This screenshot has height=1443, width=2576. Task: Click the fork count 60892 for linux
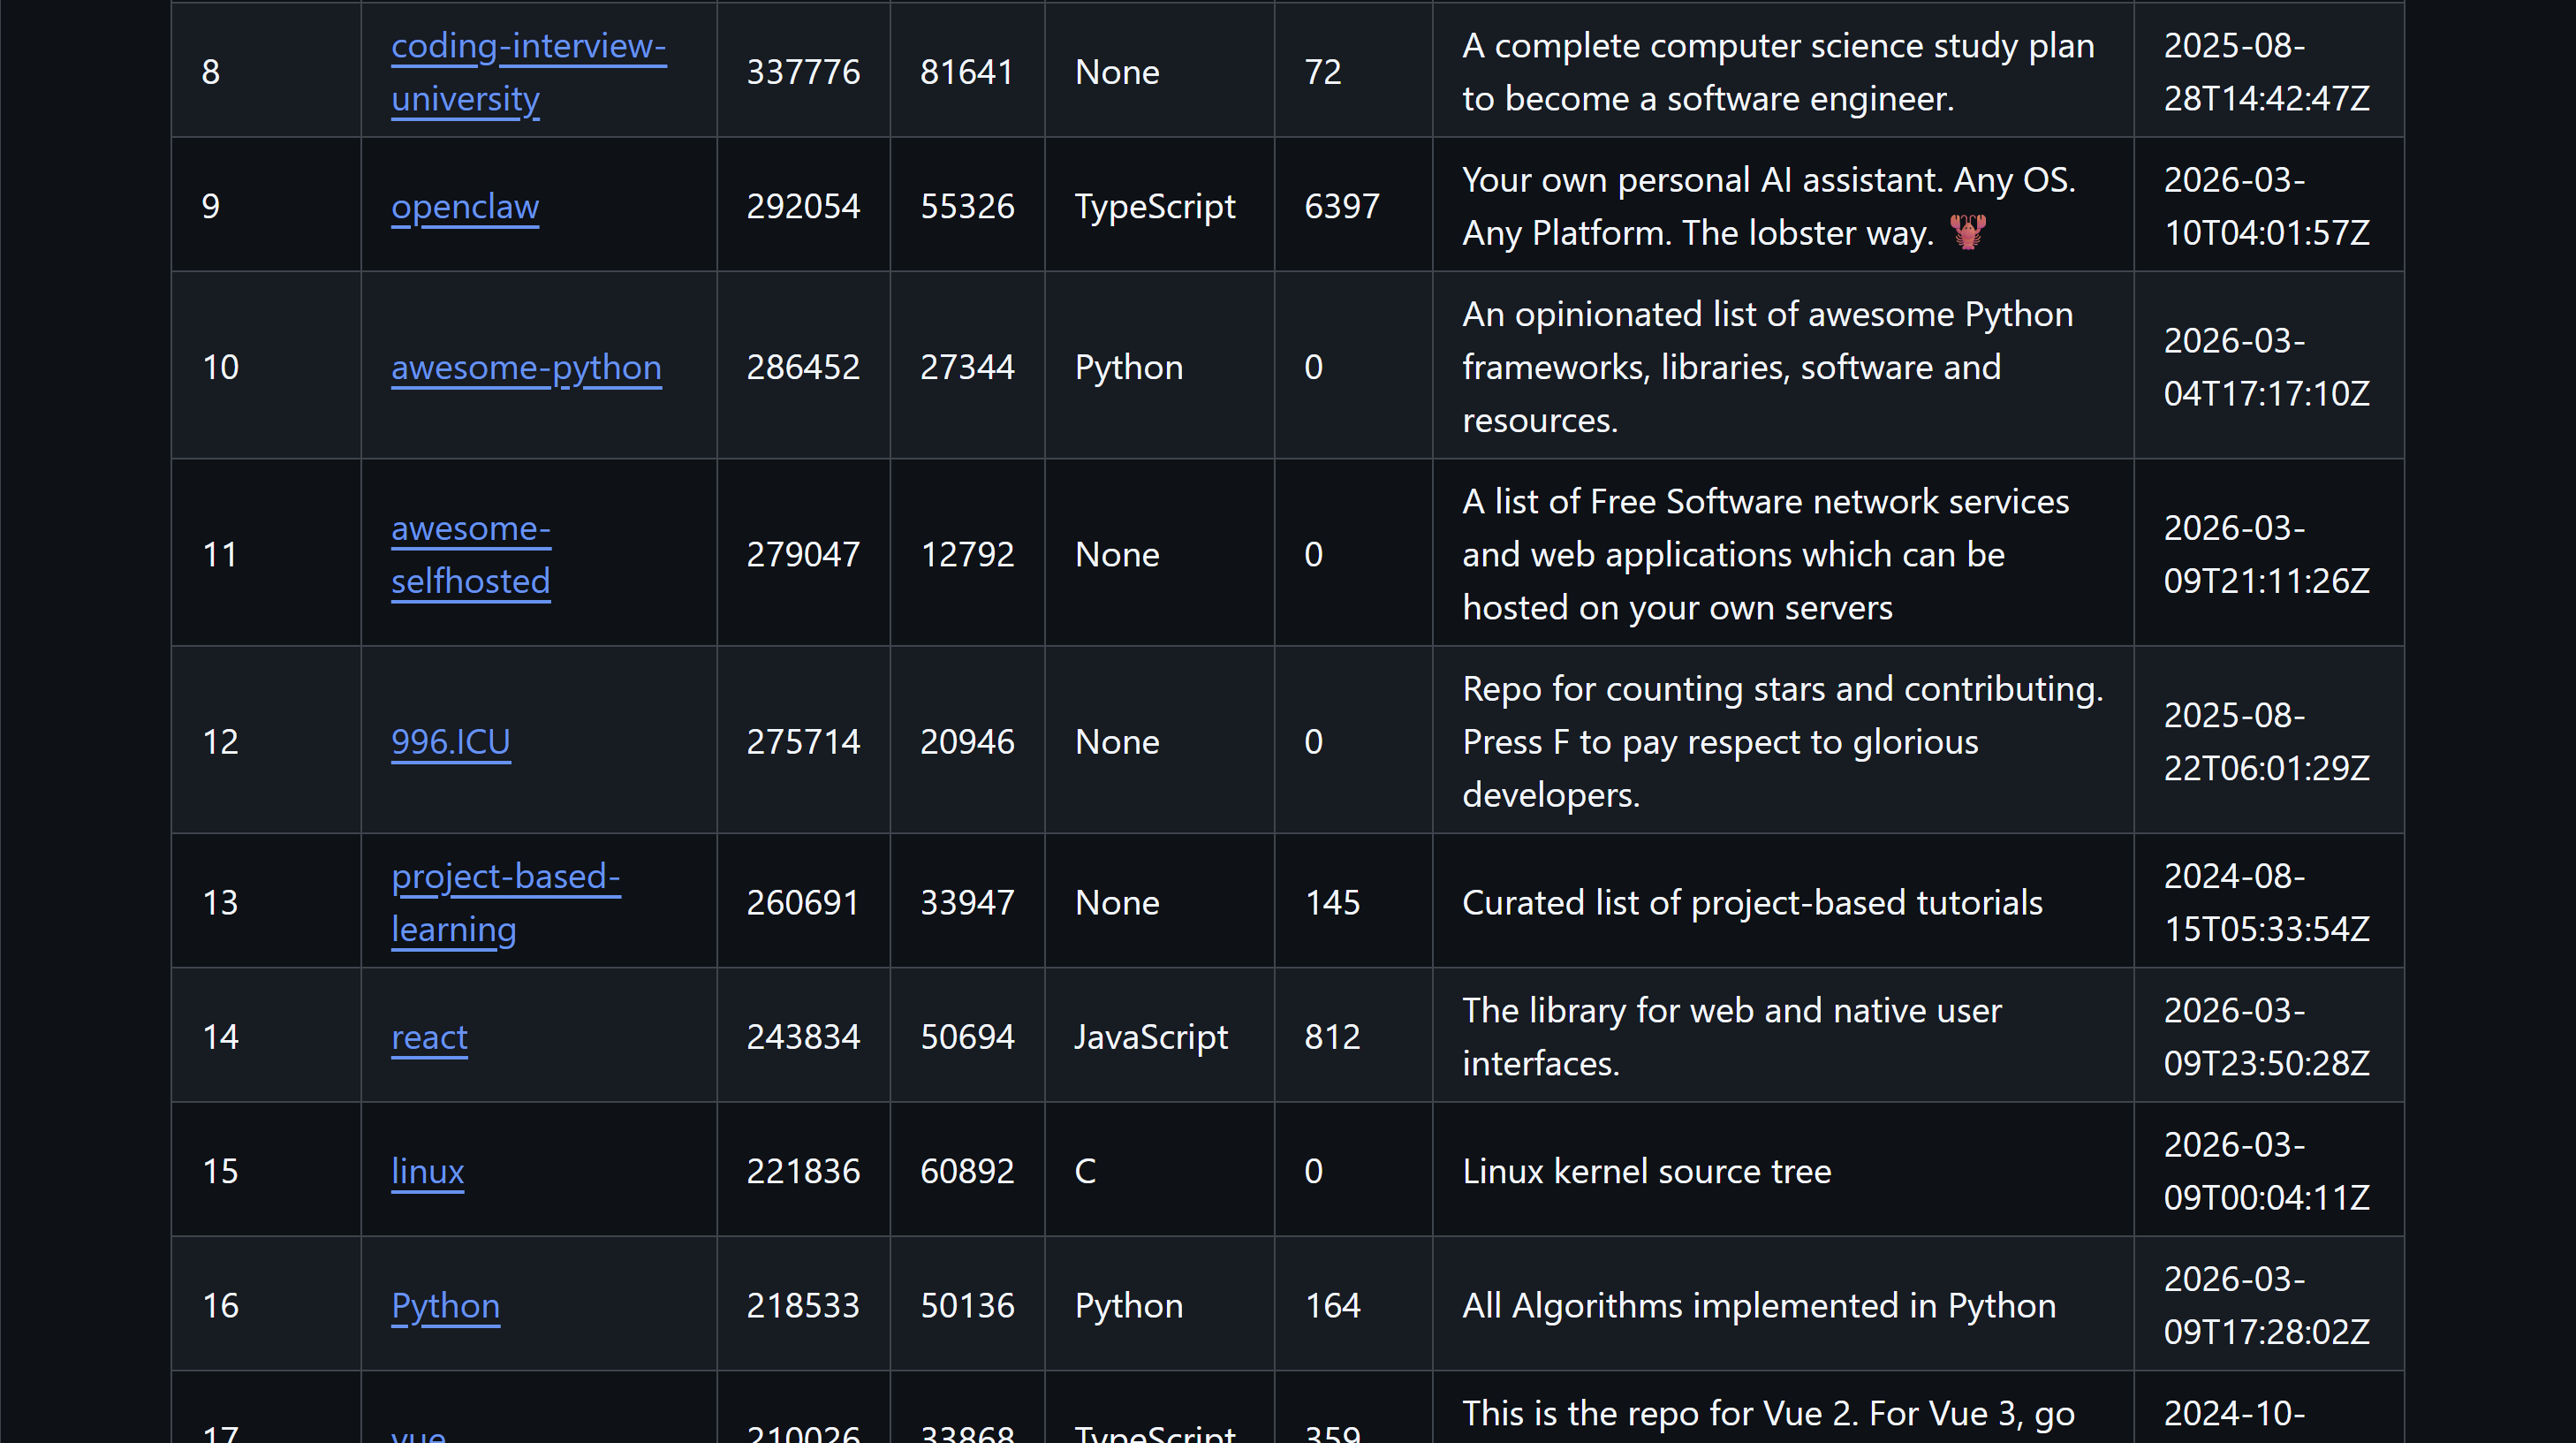point(966,1171)
